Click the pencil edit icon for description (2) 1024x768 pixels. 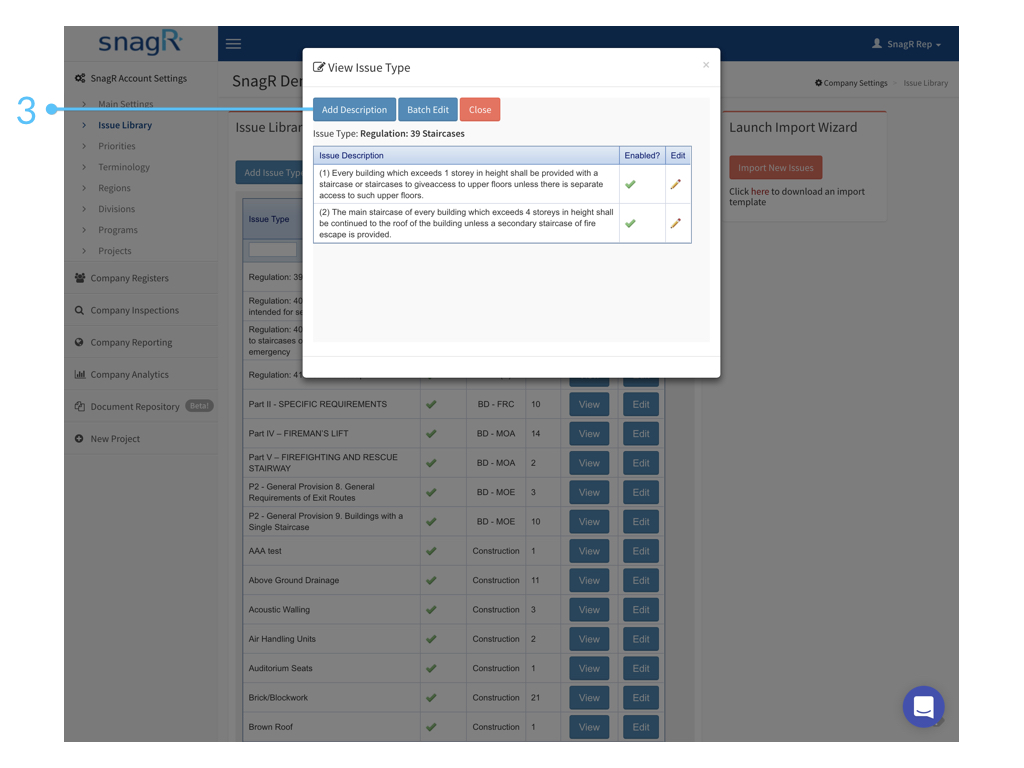point(675,223)
